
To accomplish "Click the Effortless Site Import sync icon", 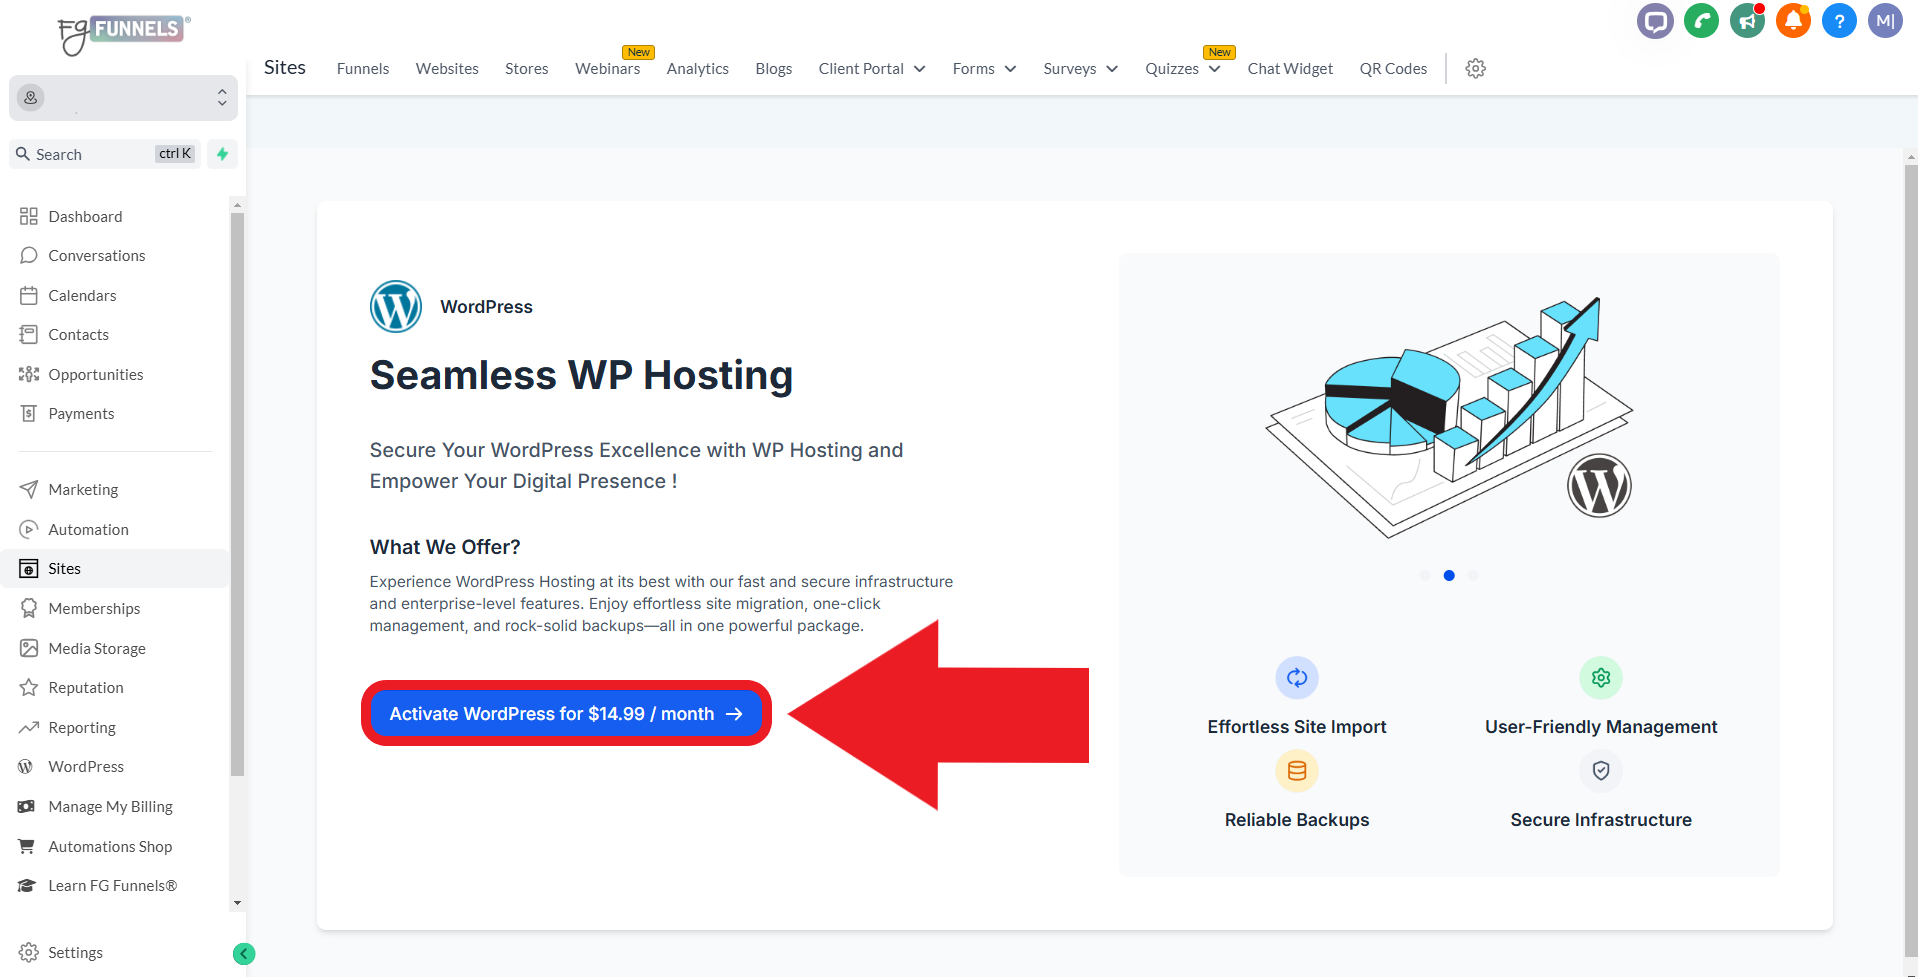I will (x=1297, y=678).
